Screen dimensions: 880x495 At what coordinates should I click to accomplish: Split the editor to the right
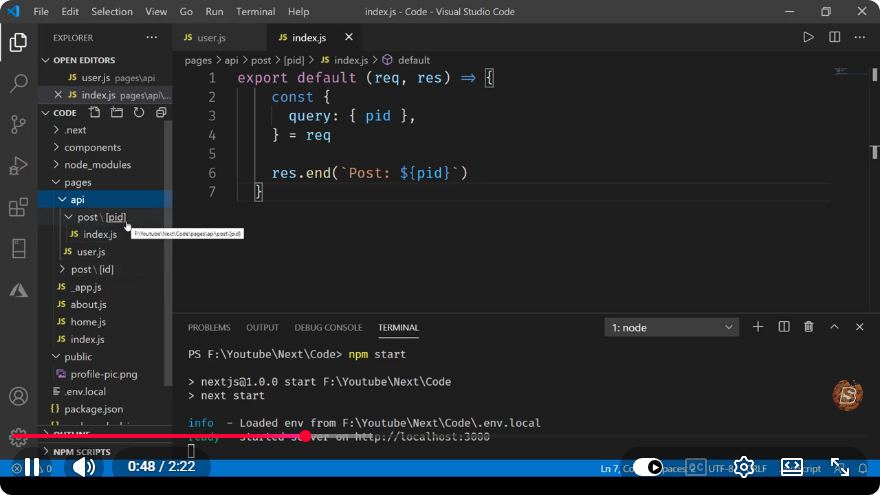point(835,37)
